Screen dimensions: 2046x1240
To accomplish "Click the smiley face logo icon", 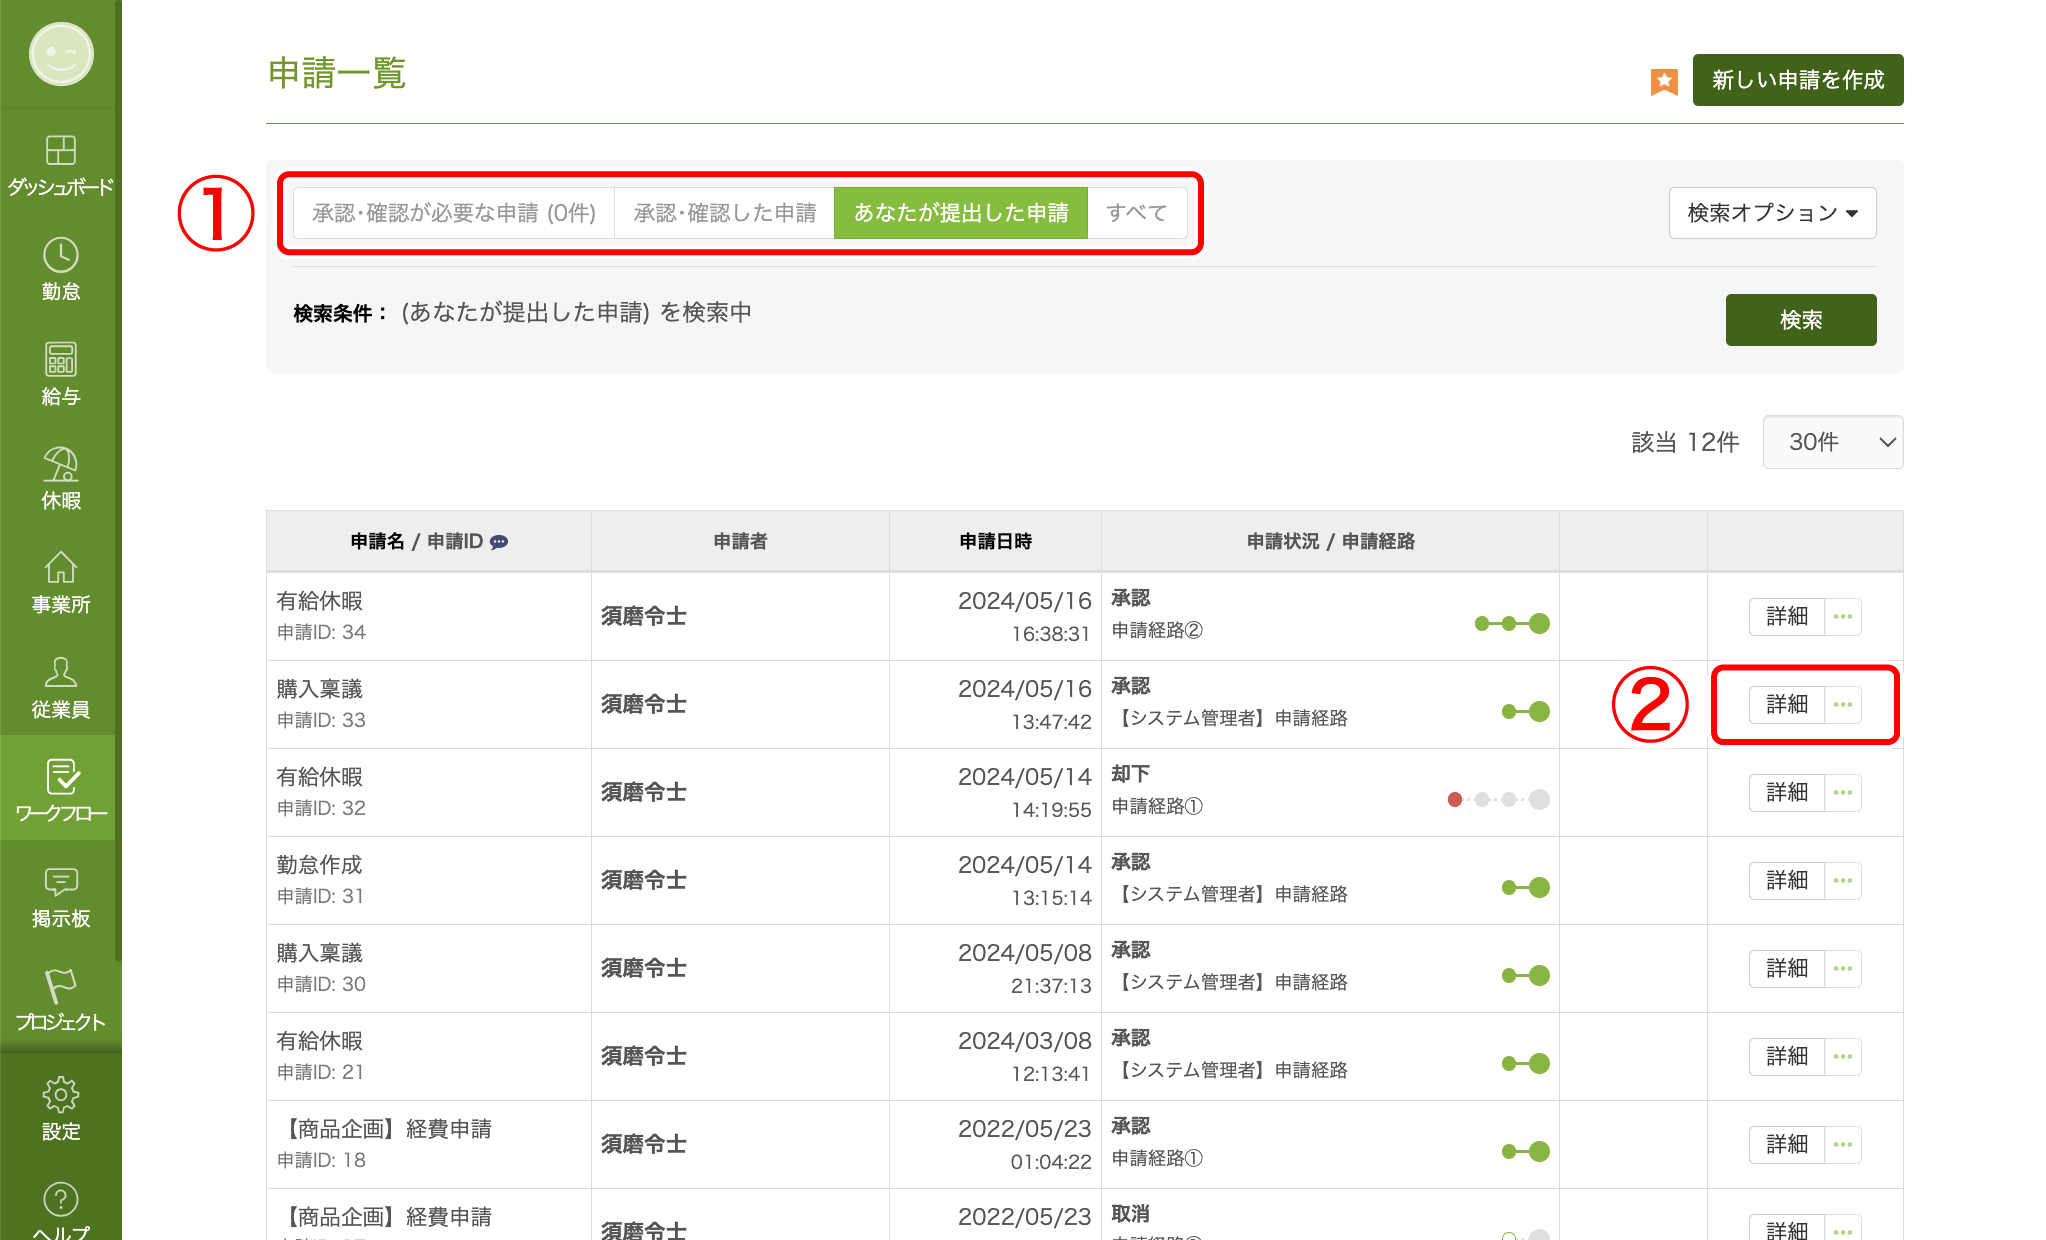I will point(61,54).
